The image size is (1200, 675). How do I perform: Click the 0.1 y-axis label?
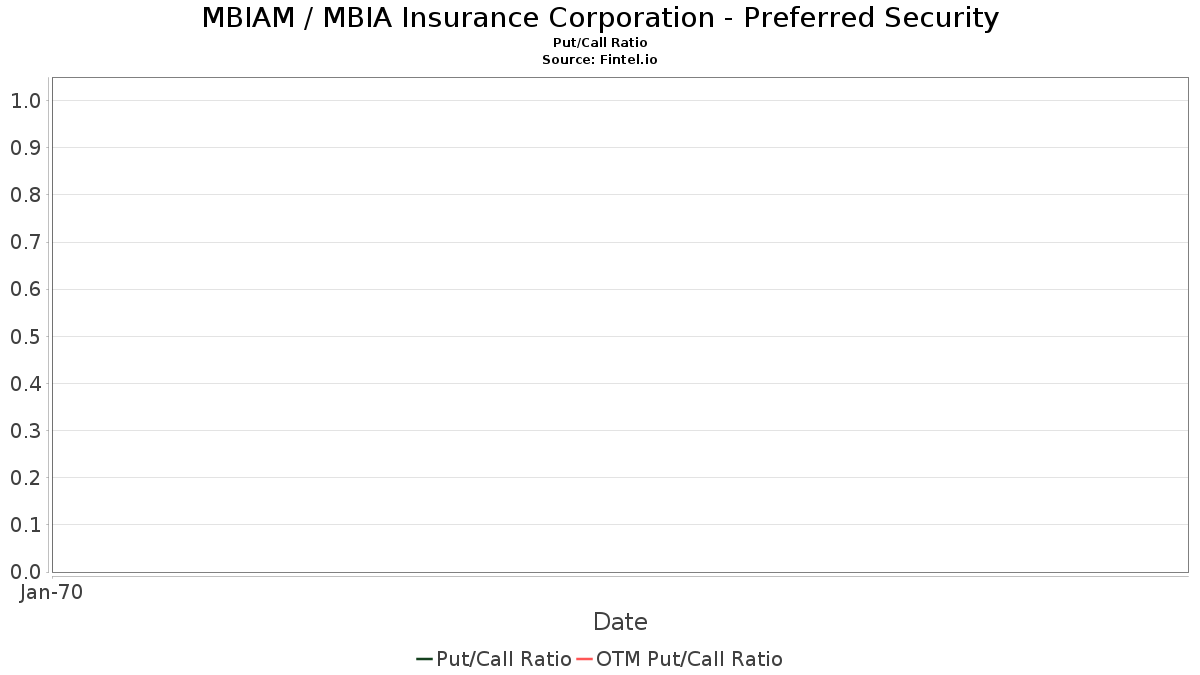coord(26,525)
